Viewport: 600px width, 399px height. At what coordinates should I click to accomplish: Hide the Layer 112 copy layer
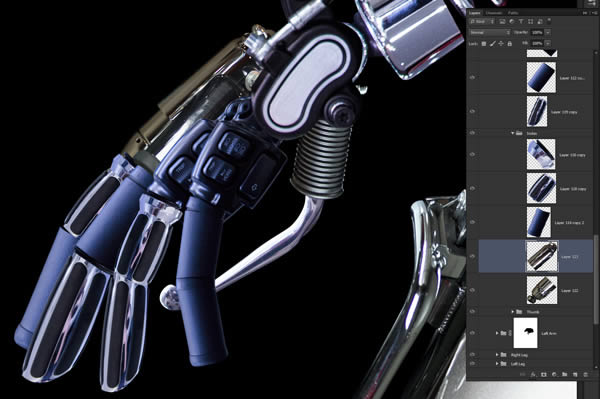[473, 78]
